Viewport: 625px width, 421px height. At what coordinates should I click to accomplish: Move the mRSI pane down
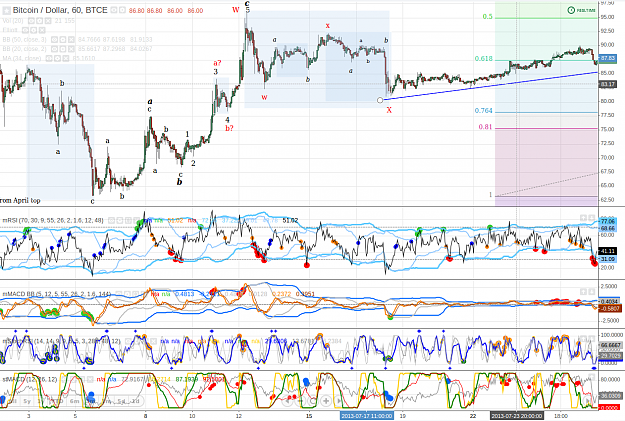(592, 218)
